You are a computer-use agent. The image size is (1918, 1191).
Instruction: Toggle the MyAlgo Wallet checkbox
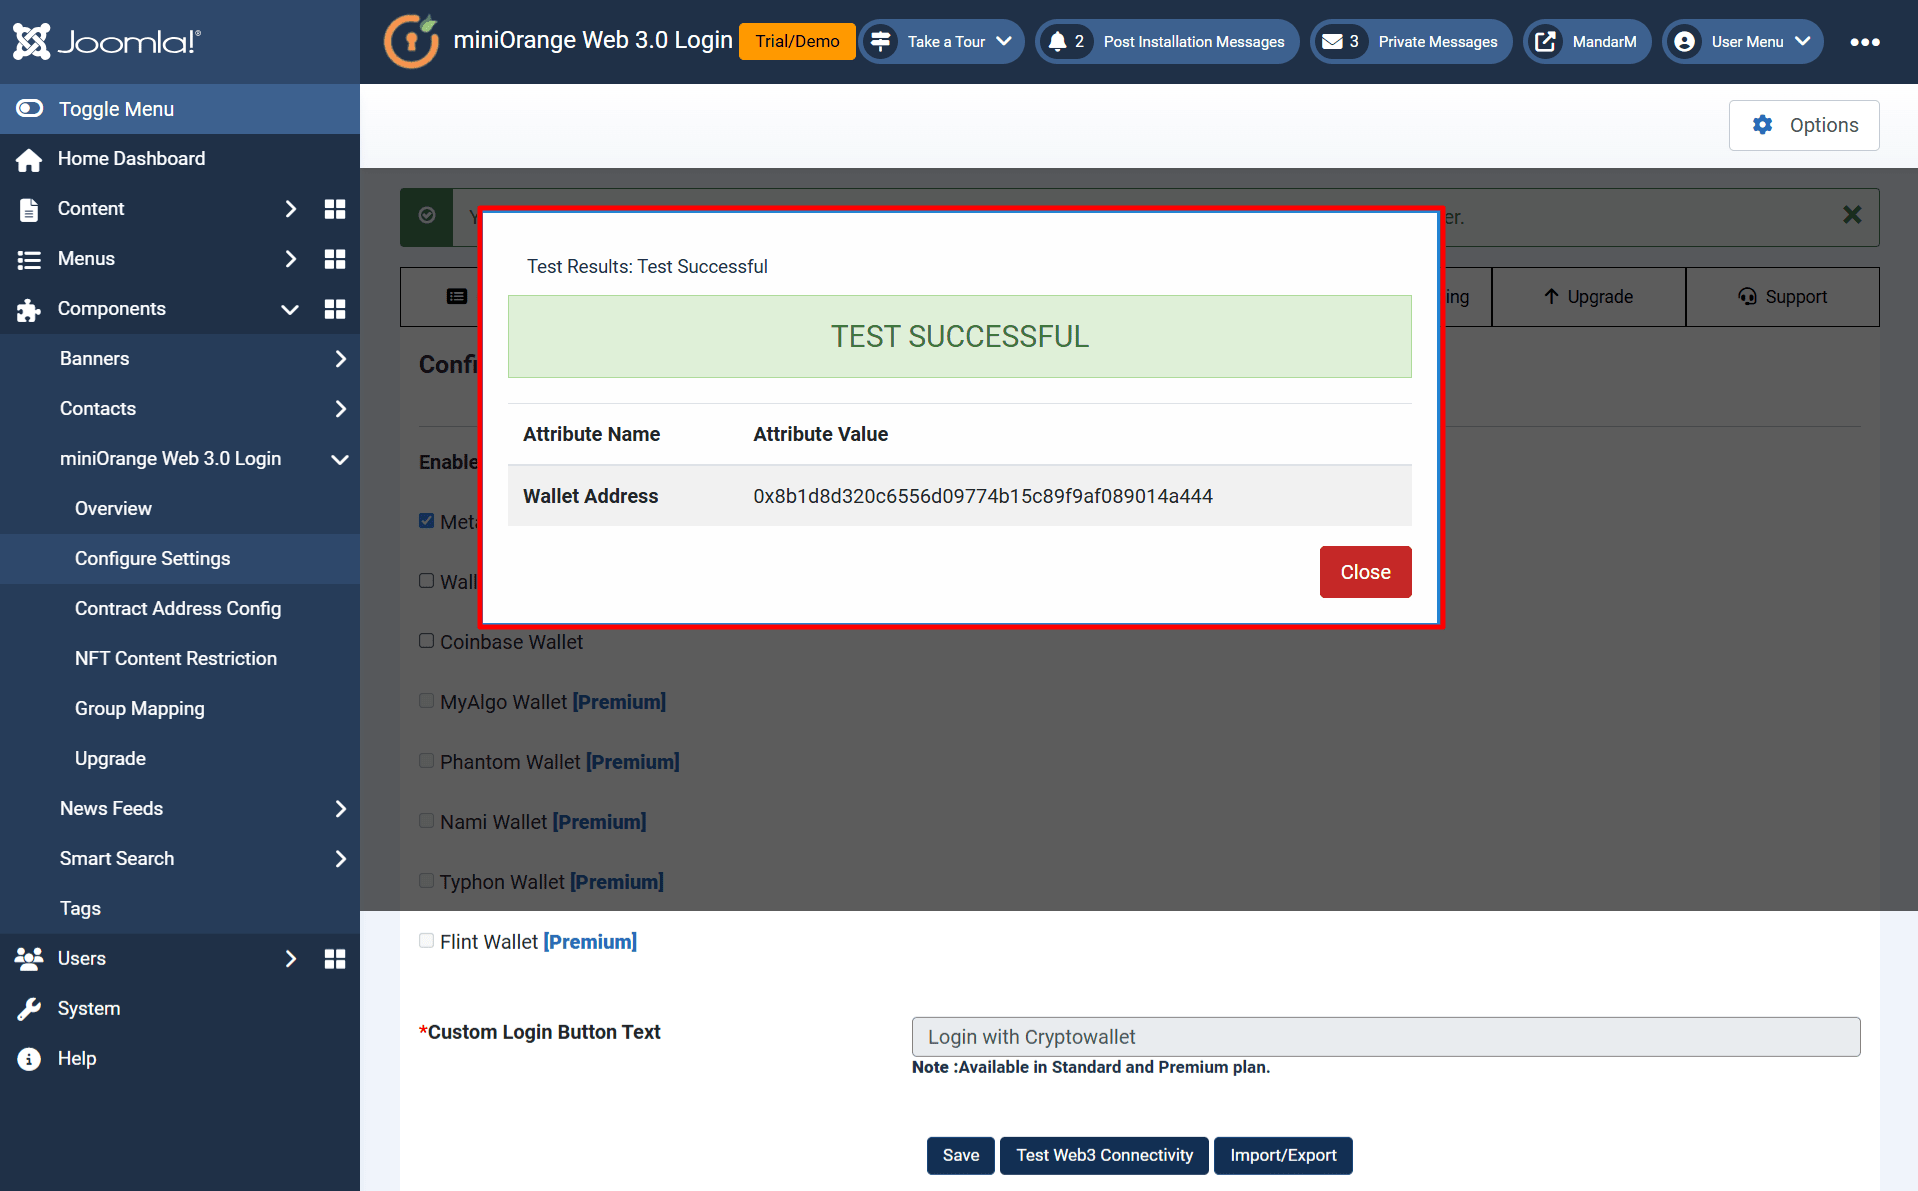point(426,701)
